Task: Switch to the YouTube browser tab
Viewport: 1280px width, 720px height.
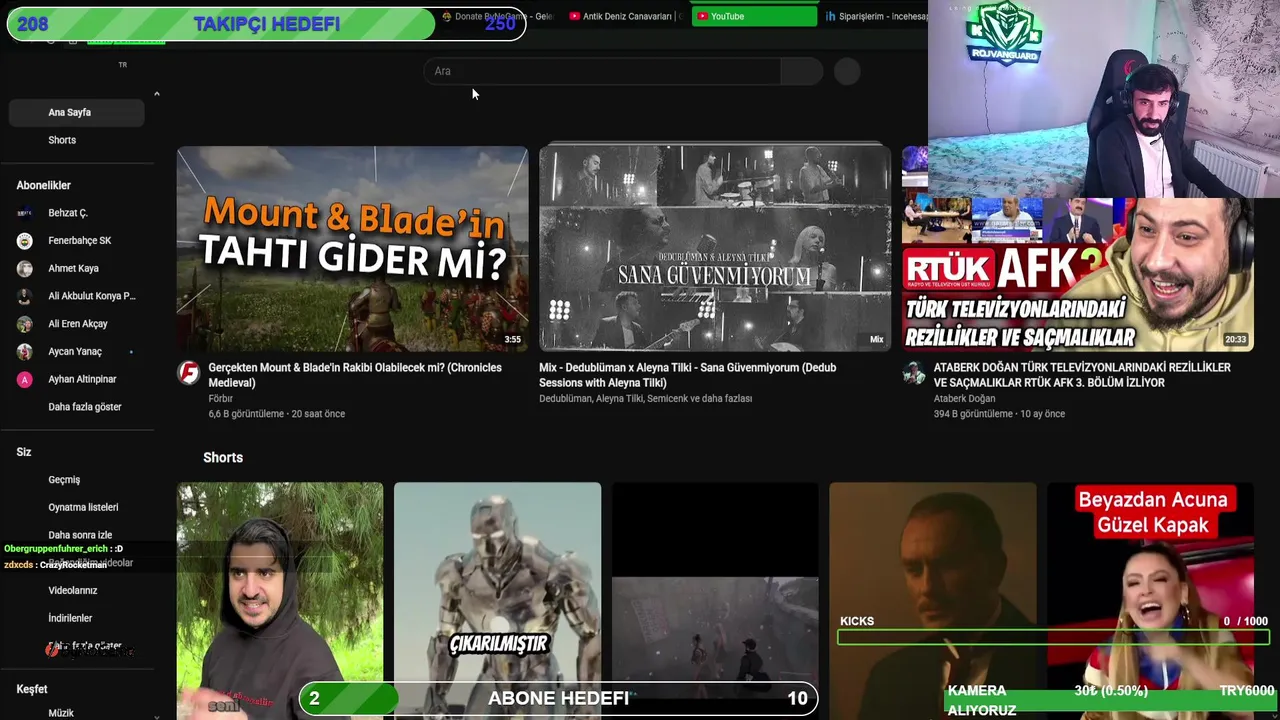Action: [x=754, y=16]
